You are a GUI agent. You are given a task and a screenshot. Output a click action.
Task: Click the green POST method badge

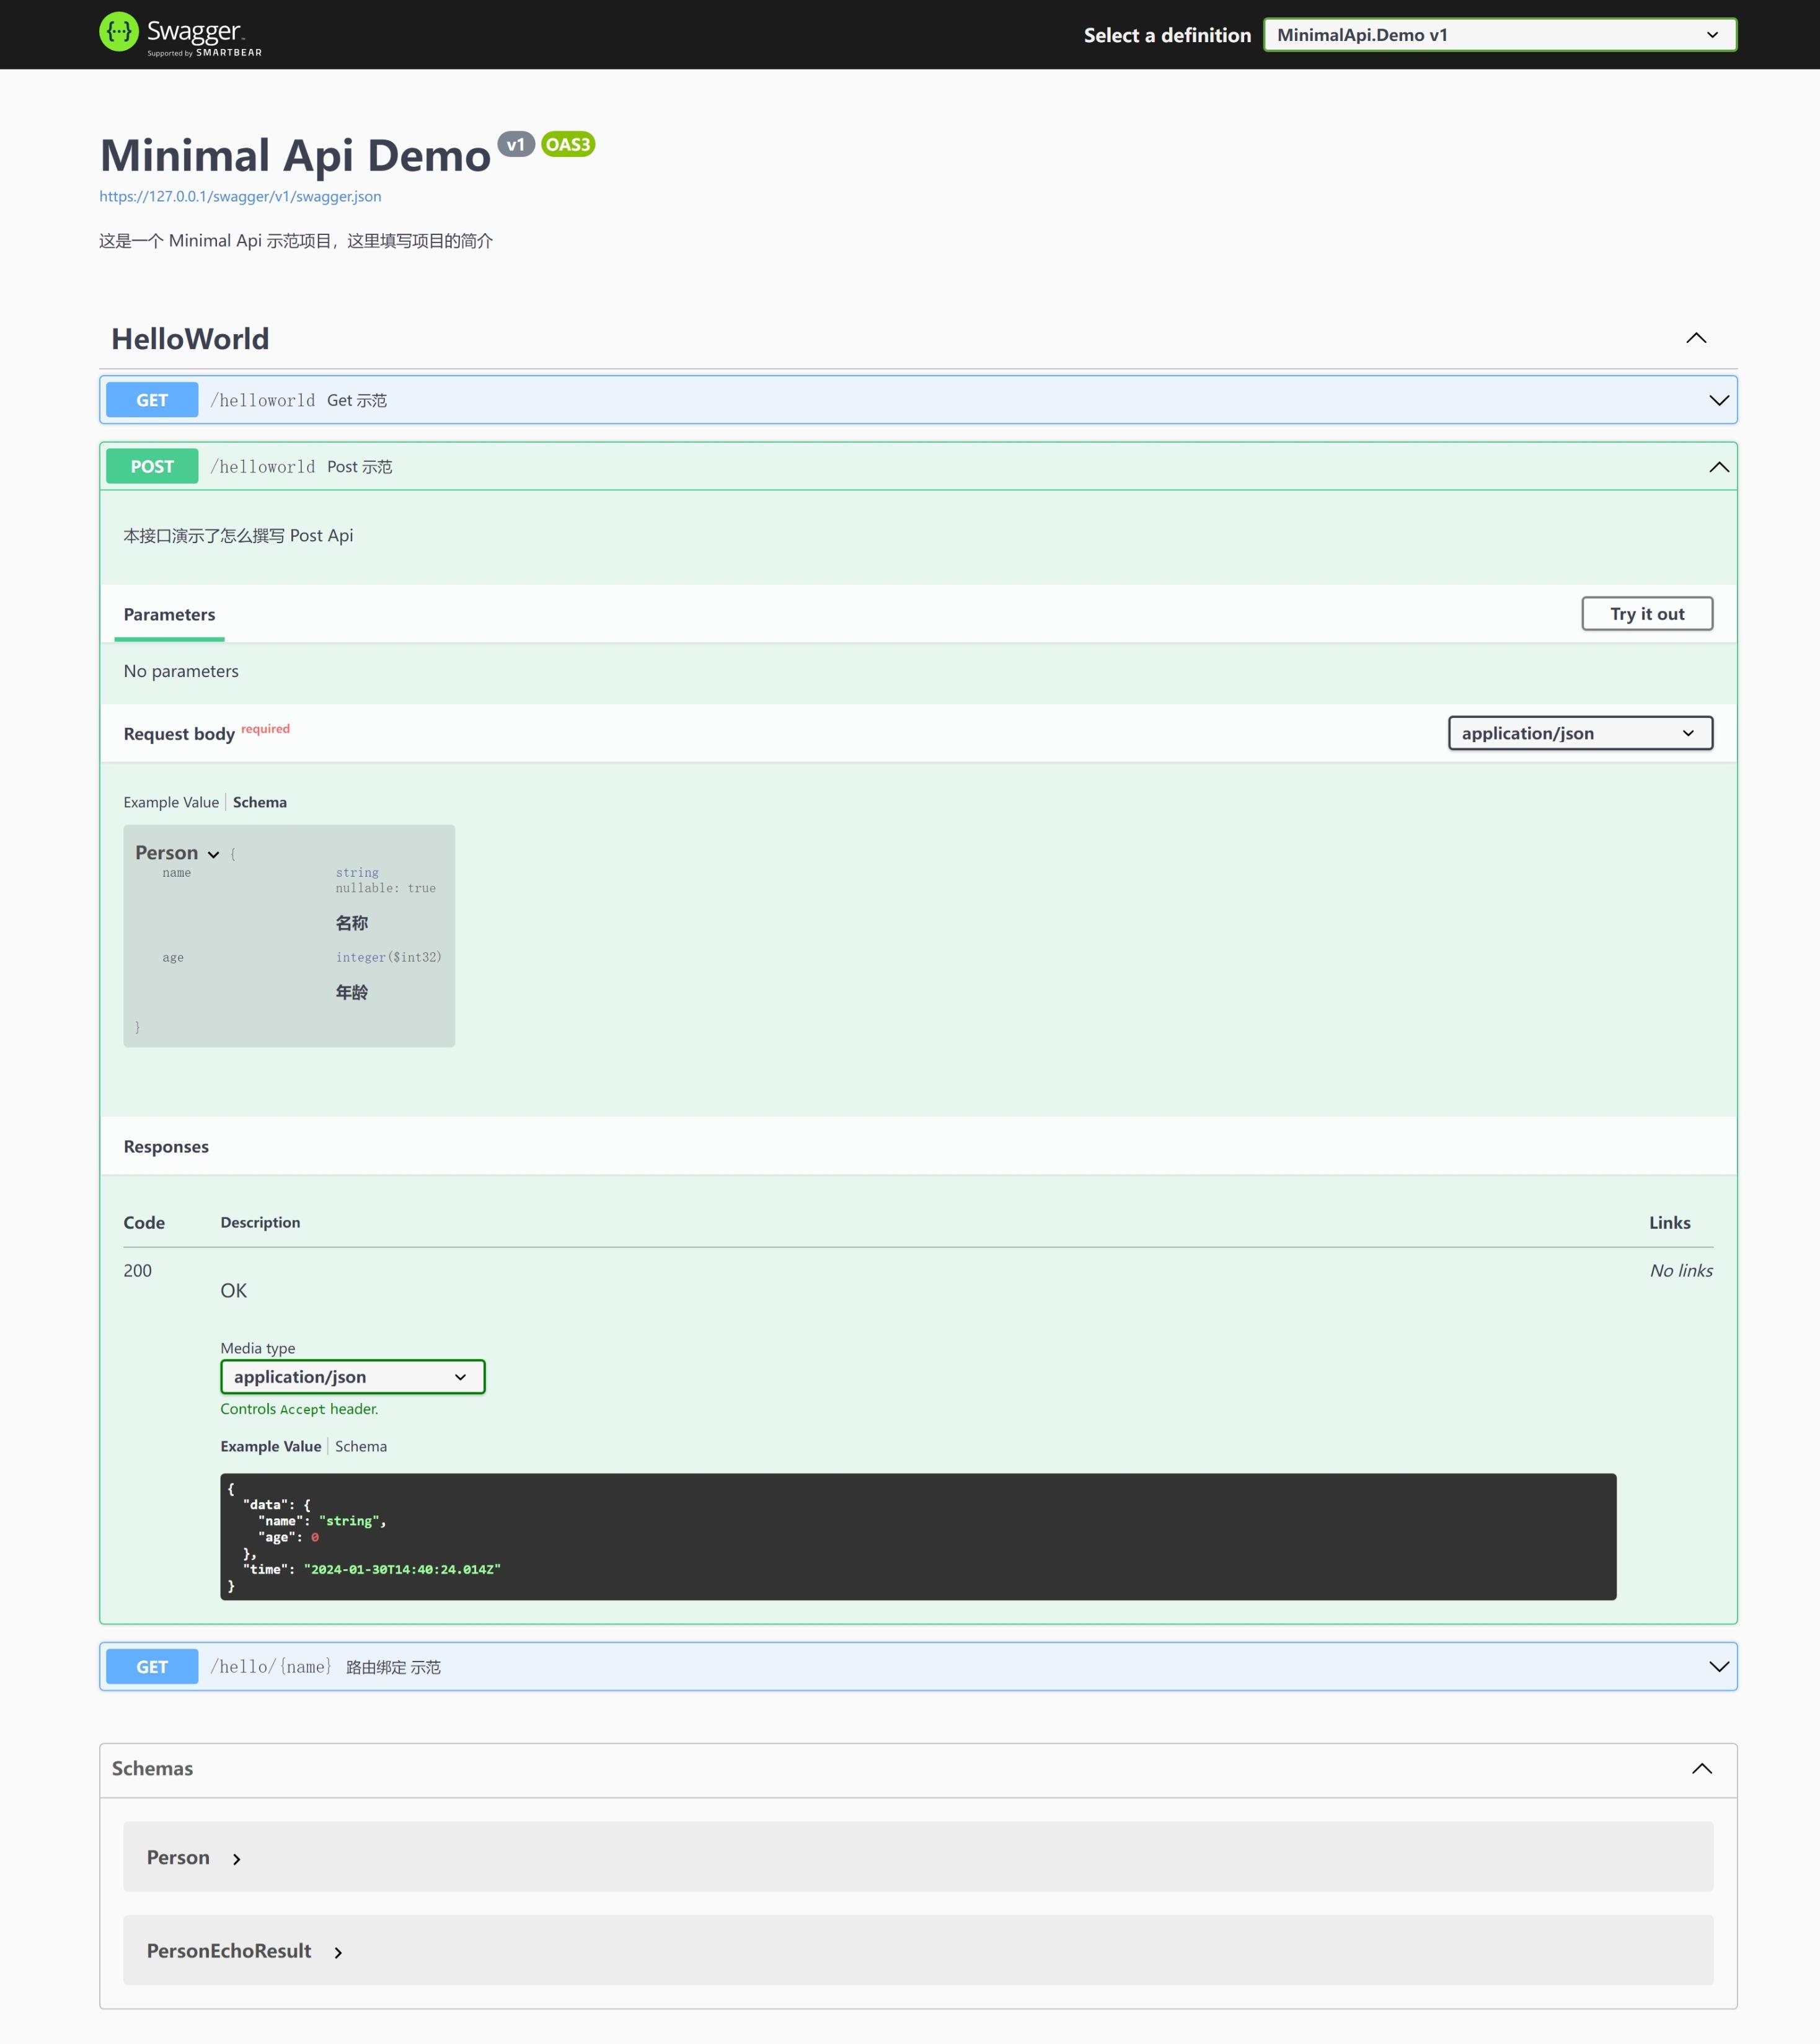coord(152,467)
